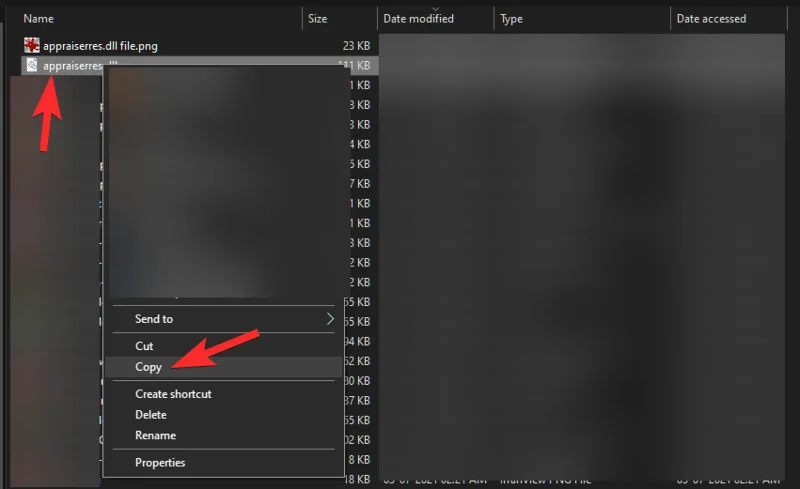Select the appraiserres.dll file.png file name
Viewport: 800px width, 489px height.
(x=100, y=46)
